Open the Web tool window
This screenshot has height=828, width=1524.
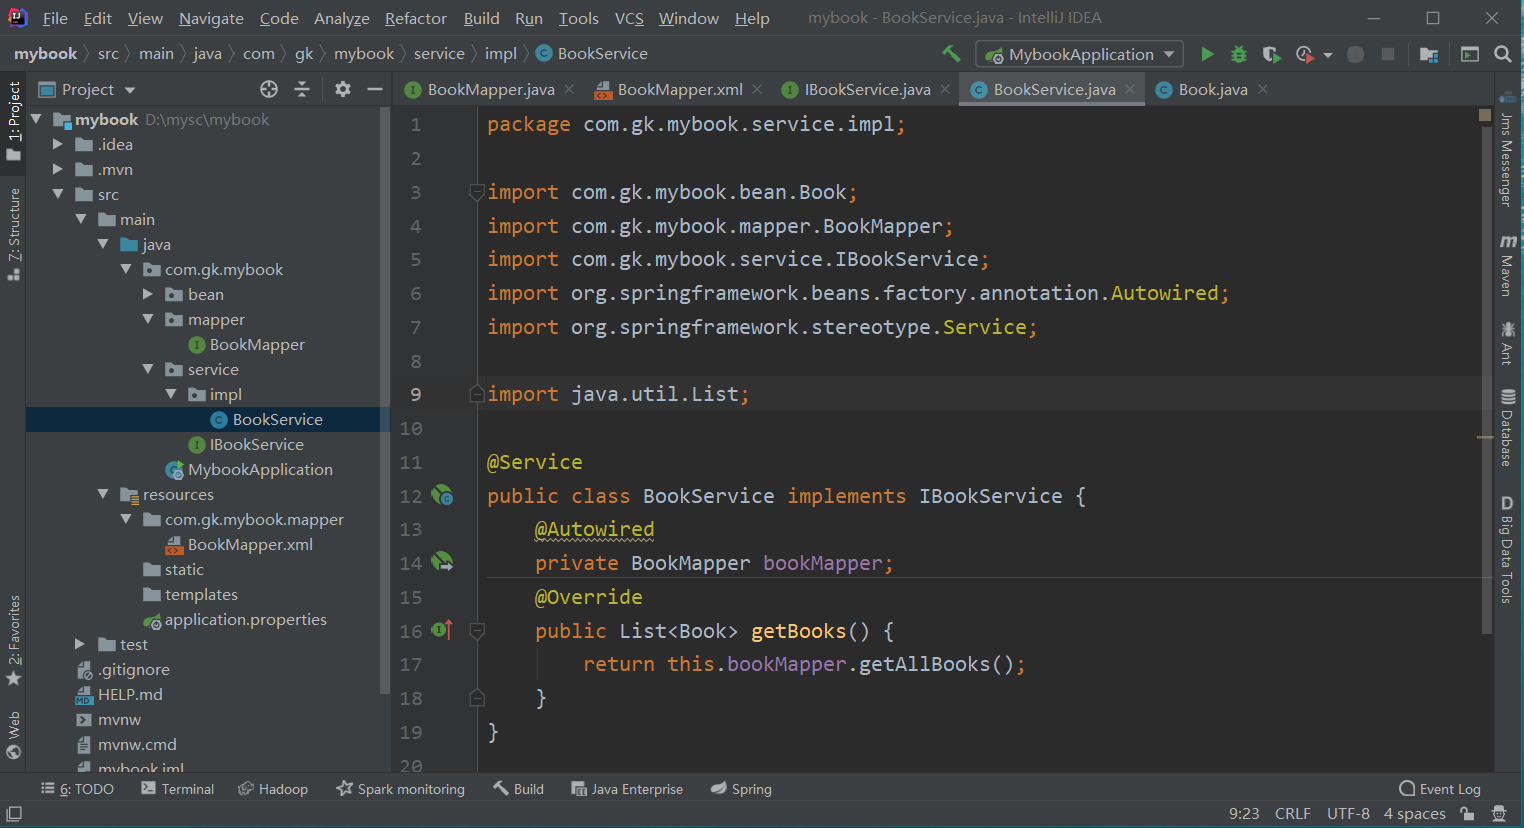pyautogui.click(x=14, y=736)
